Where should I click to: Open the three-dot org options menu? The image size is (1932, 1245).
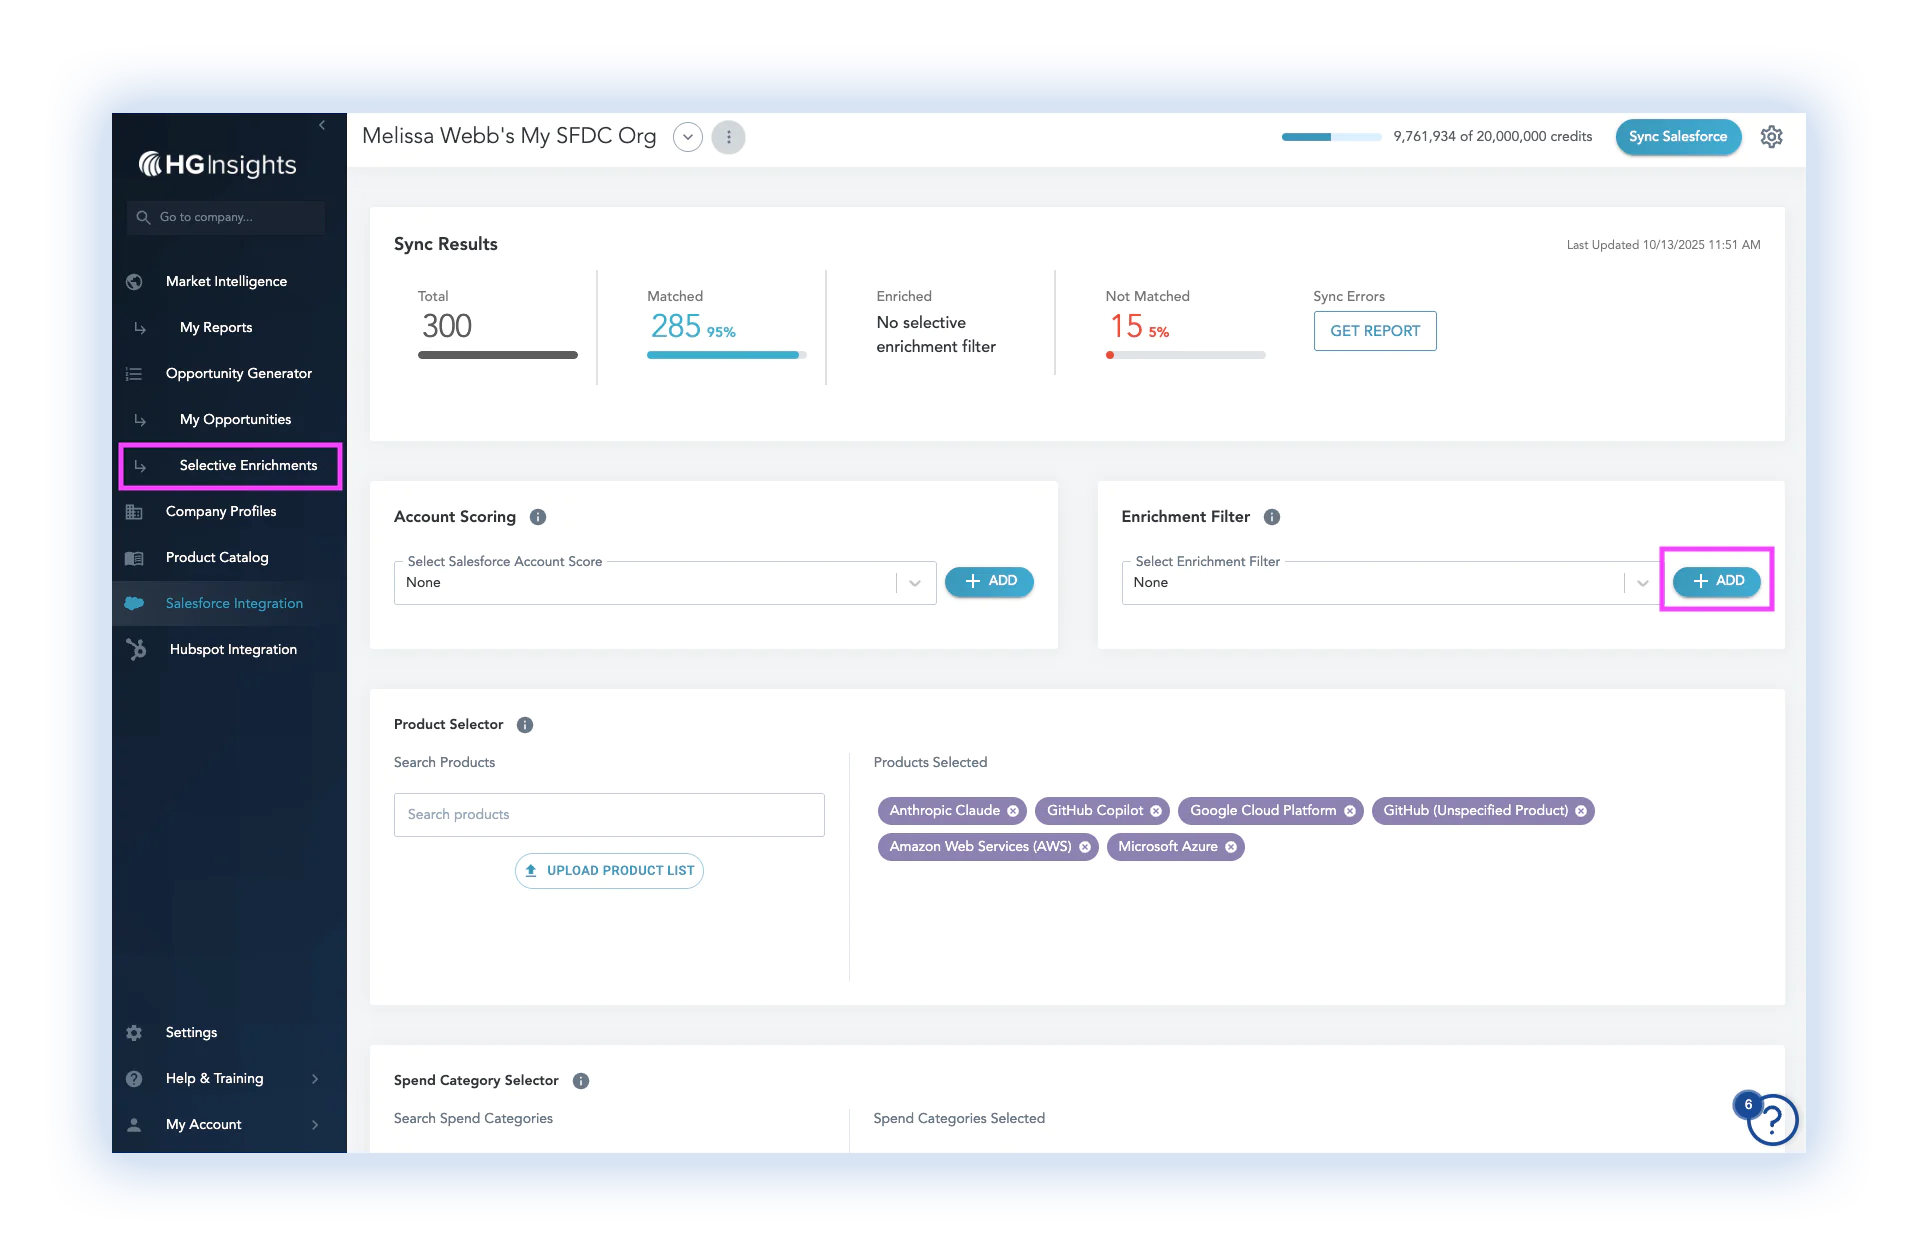[x=728, y=137]
